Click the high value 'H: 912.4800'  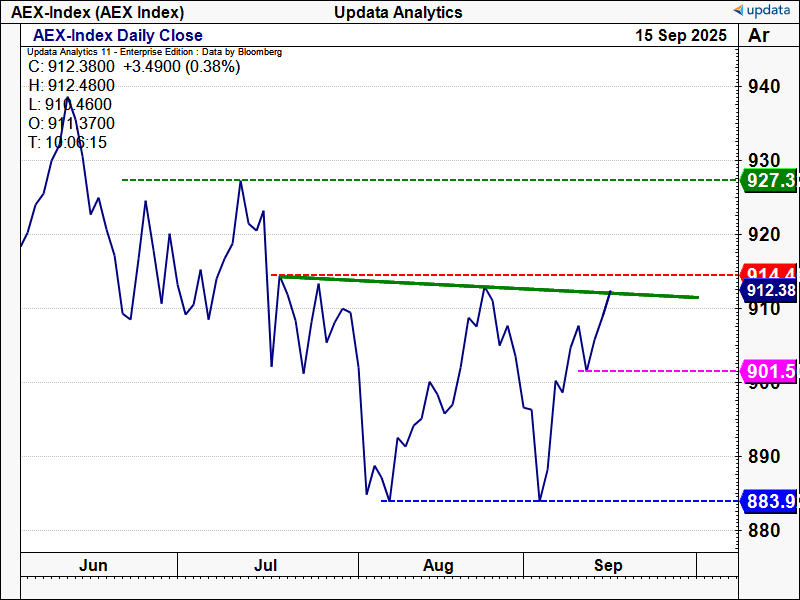(x=71, y=85)
